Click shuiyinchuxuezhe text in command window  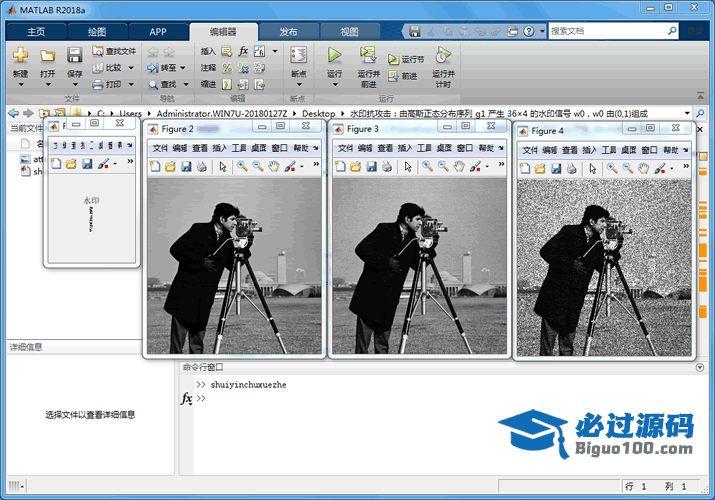pos(249,385)
